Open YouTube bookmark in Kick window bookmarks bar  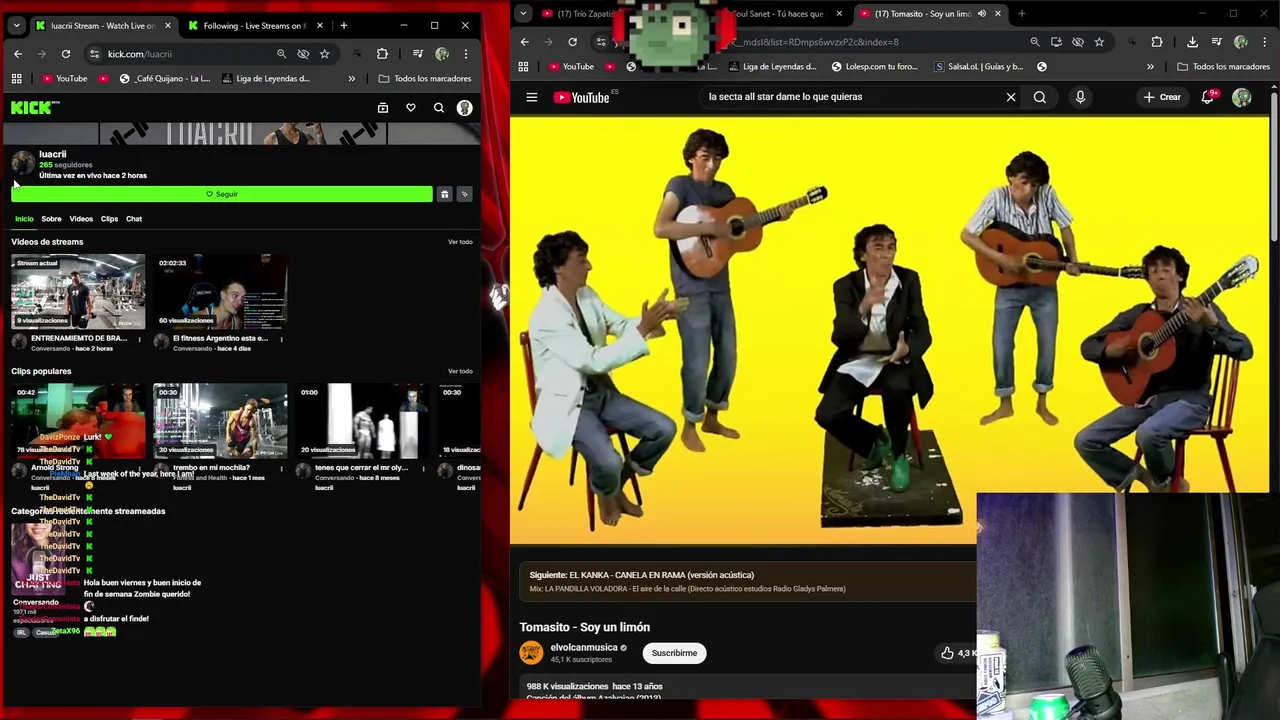(65, 78)
